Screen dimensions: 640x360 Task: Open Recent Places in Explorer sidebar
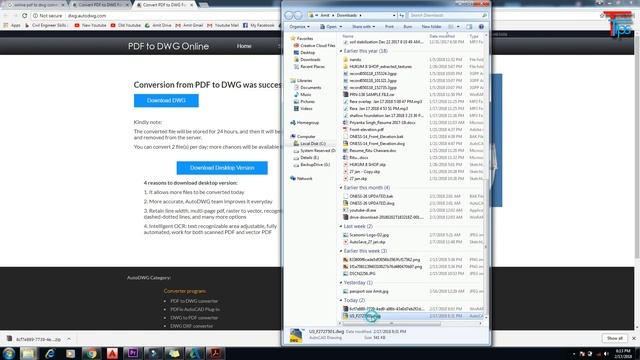click(x=309, y=67)
